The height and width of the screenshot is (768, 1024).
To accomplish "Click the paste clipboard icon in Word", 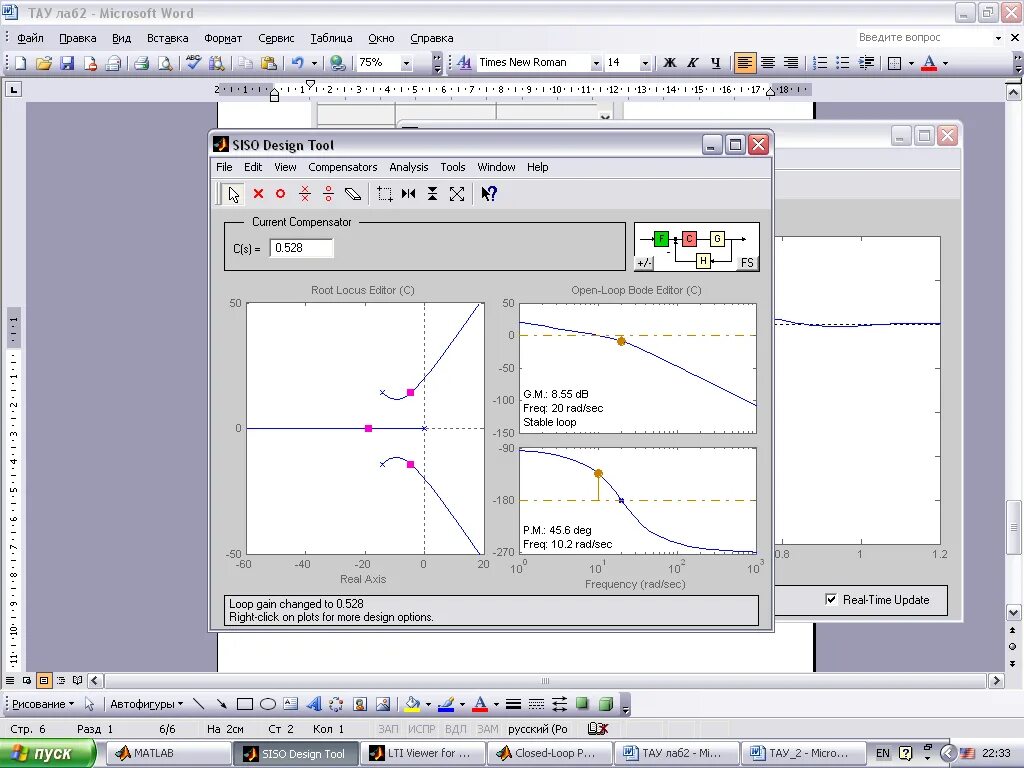I will pyautogui.click(x=268, y=63).
